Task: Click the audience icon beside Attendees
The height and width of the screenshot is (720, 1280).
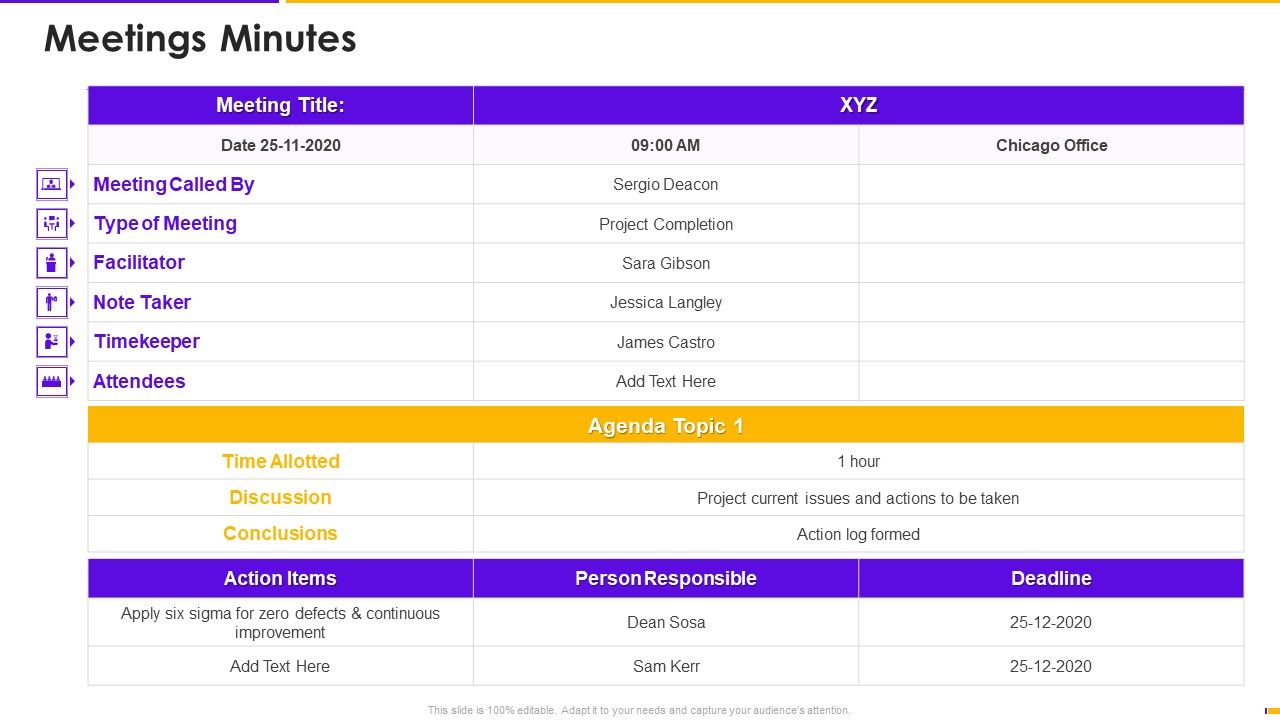Action: pos(52,381)
